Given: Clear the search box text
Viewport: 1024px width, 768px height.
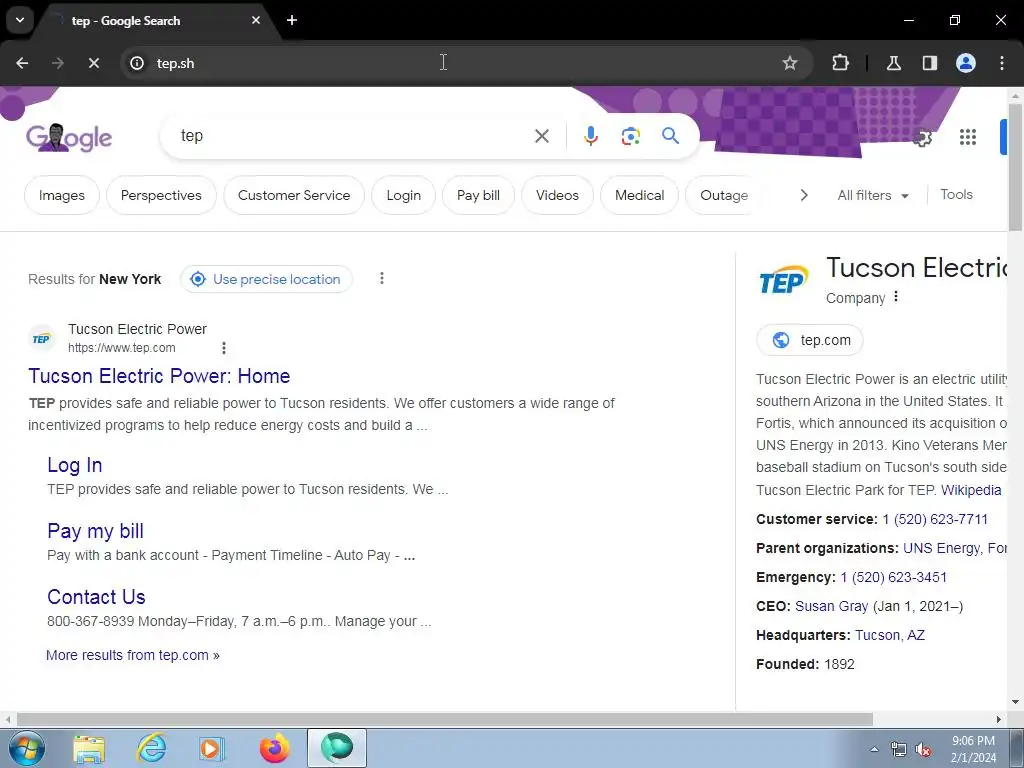Looking at the screenshot, I should click(x=541, y=136).
